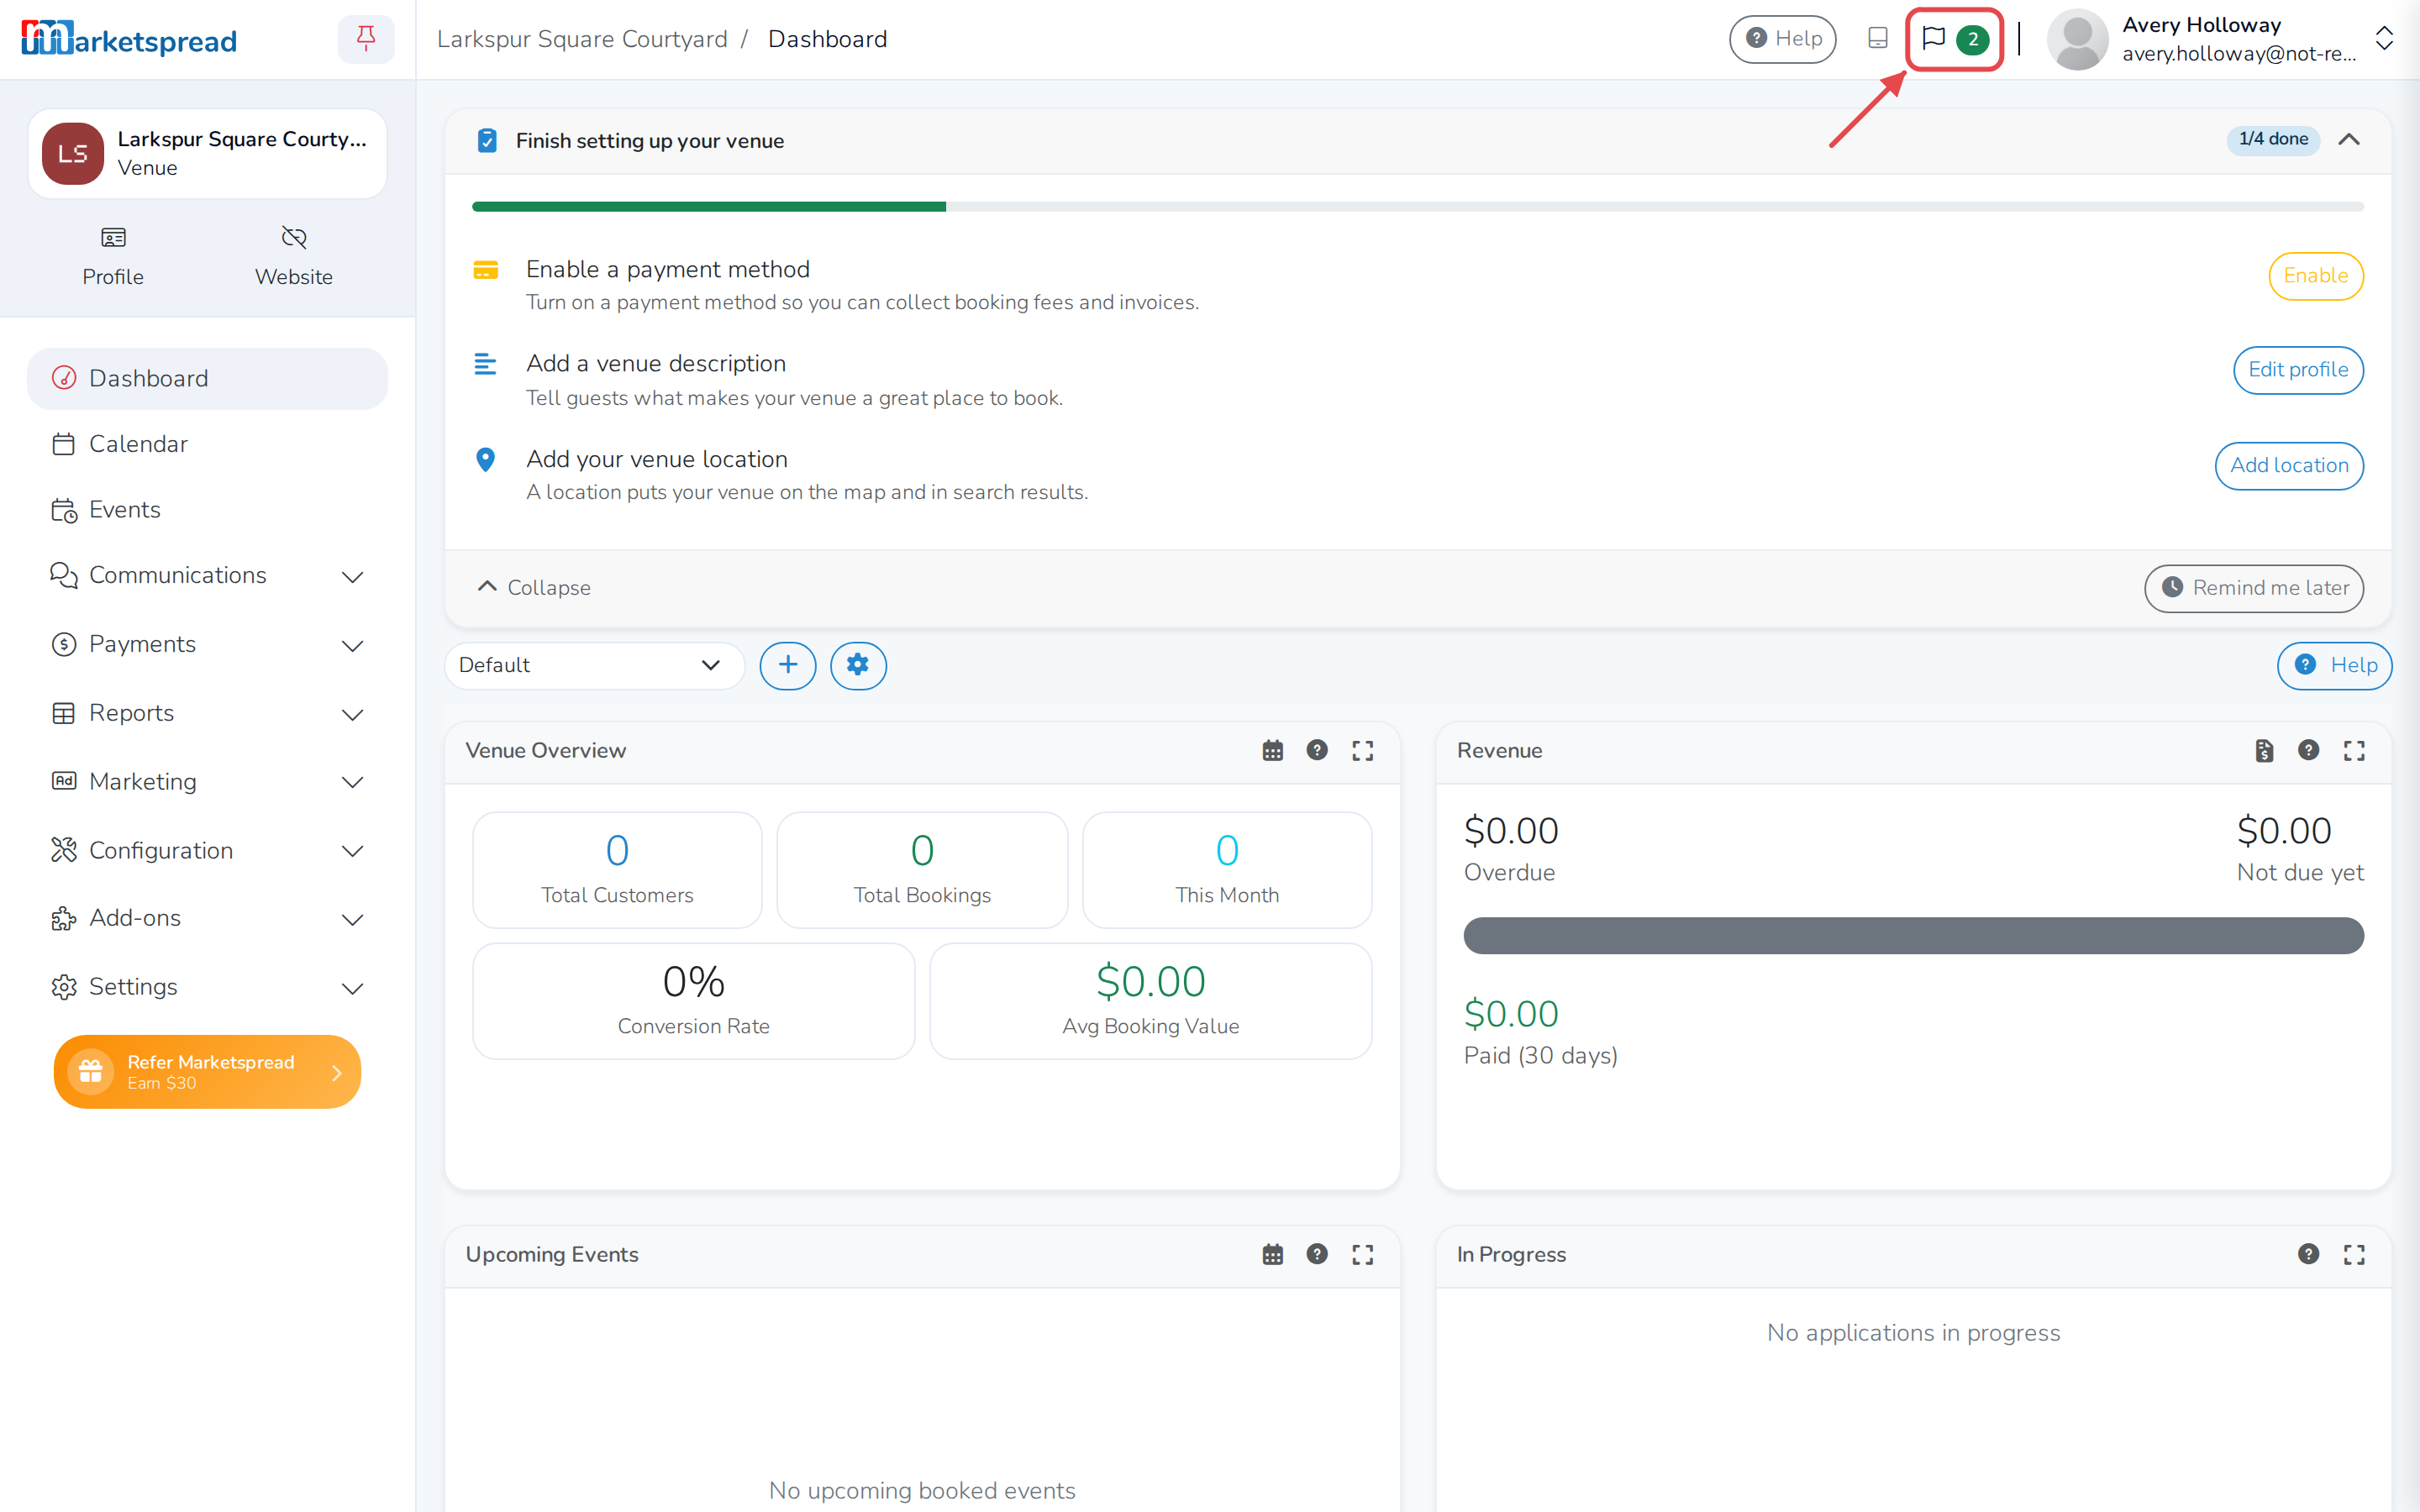Expand the Marketing menu
Screen dimensions: 2420x1512
[x=207, y=782]
